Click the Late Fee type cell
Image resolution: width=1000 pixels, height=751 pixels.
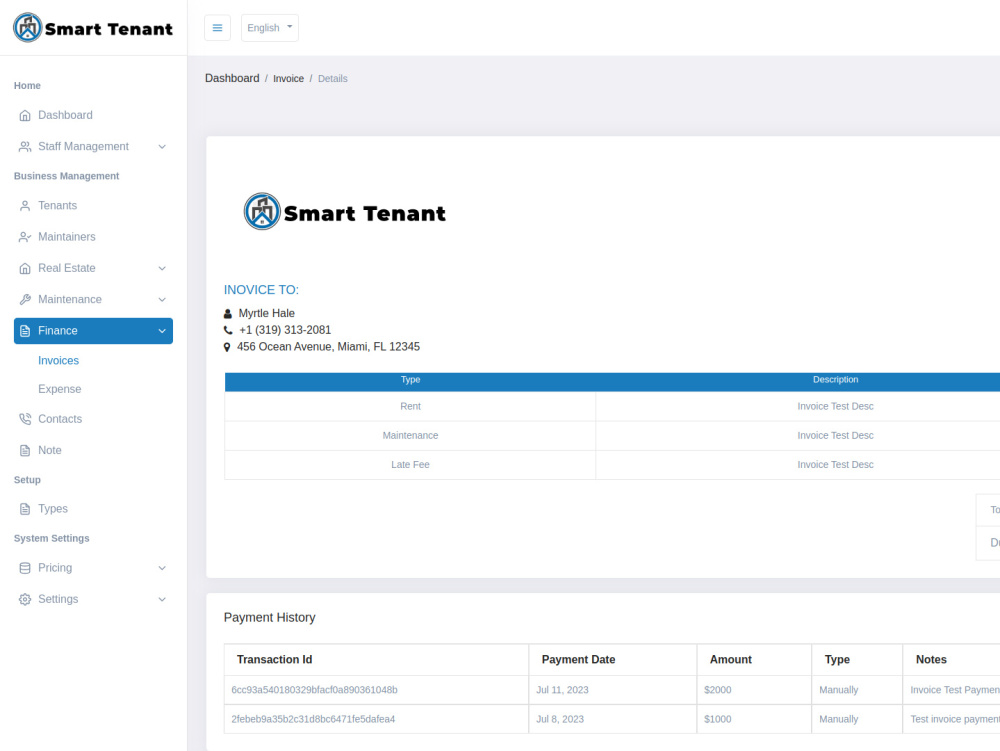click(x=410, y=465)
